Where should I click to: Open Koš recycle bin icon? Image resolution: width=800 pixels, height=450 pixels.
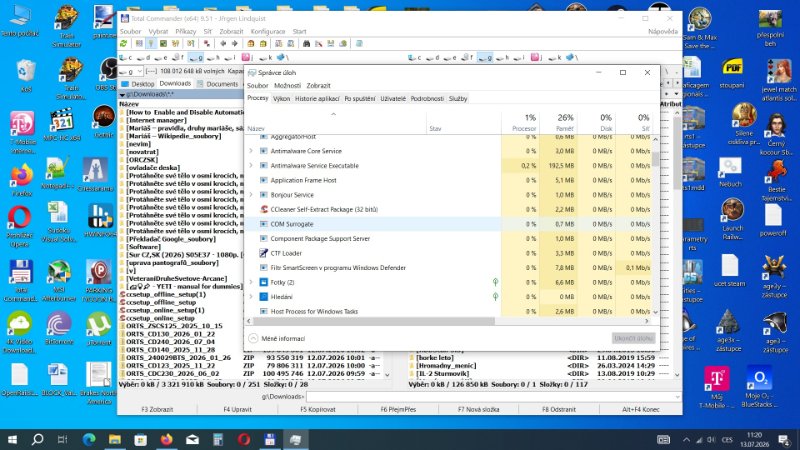point(25,76)
